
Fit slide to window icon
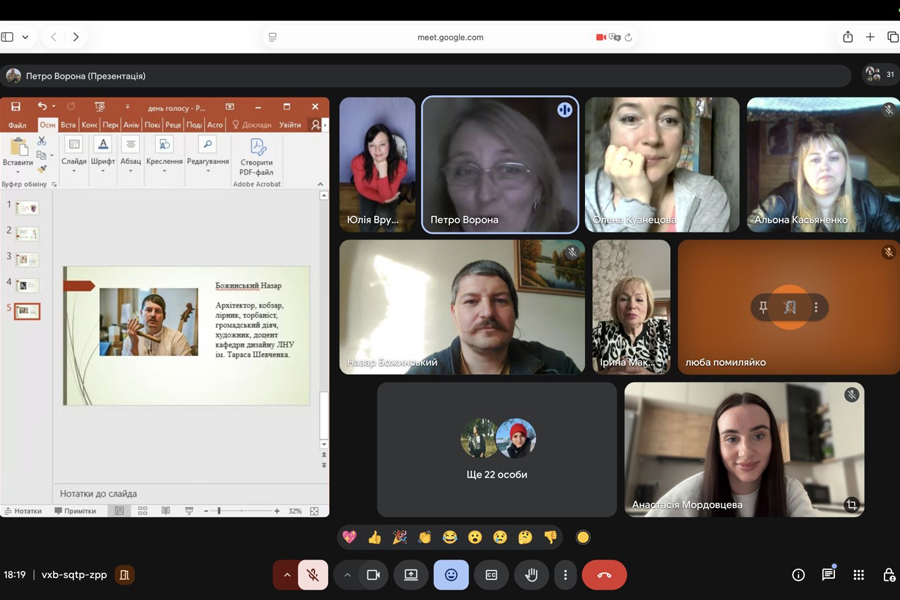click(314, 511)
